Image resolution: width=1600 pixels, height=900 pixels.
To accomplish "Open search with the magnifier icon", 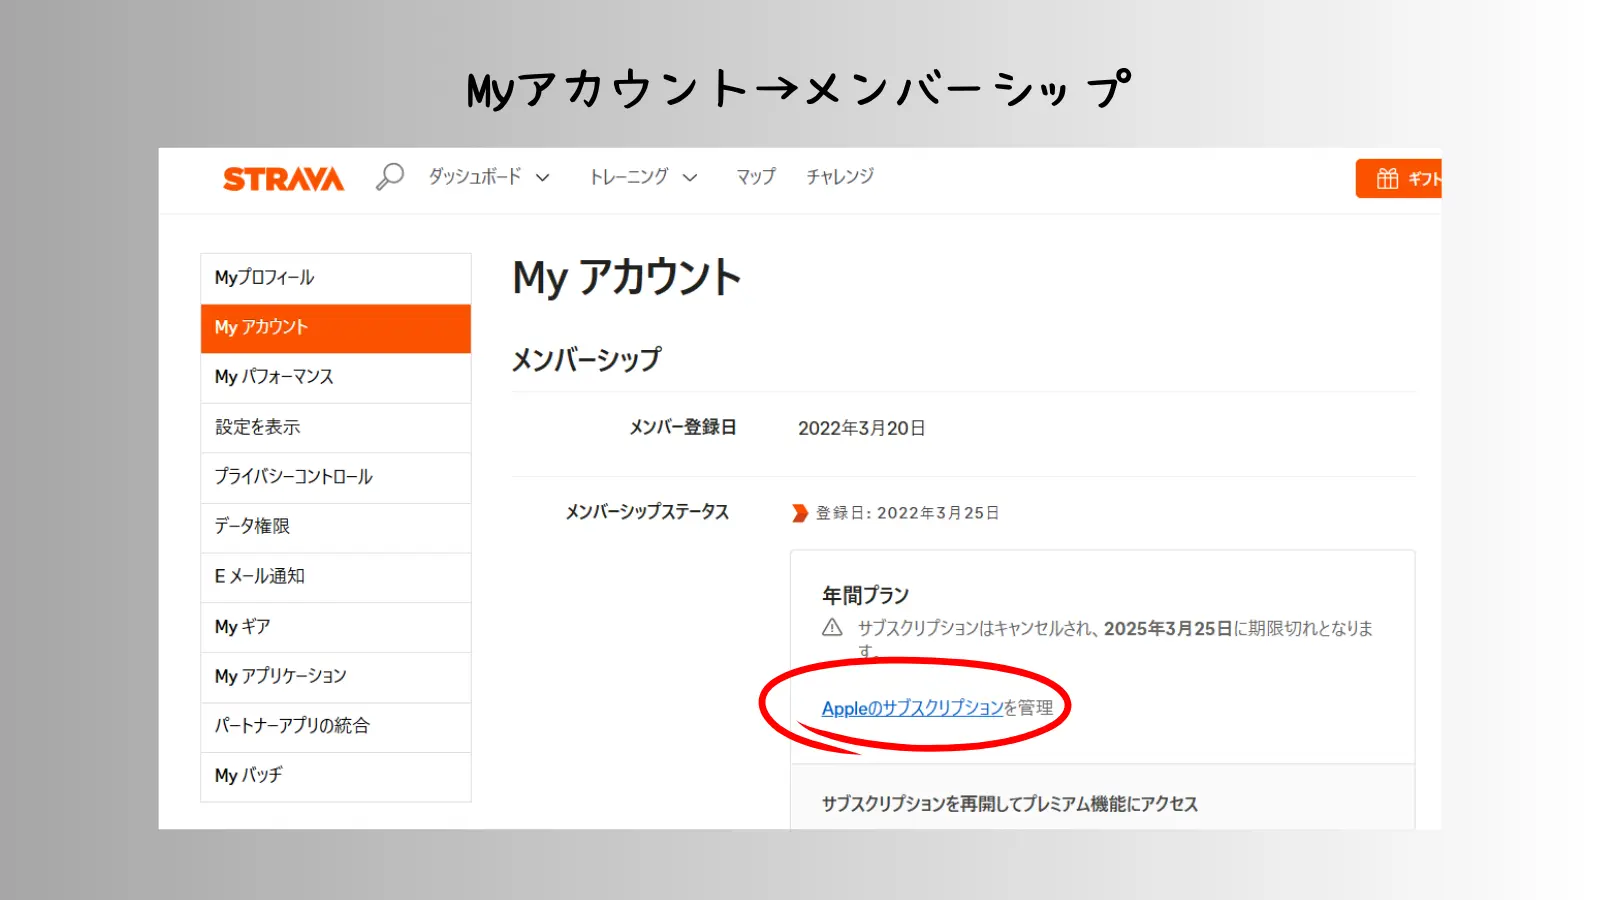I will pos(389,177).
